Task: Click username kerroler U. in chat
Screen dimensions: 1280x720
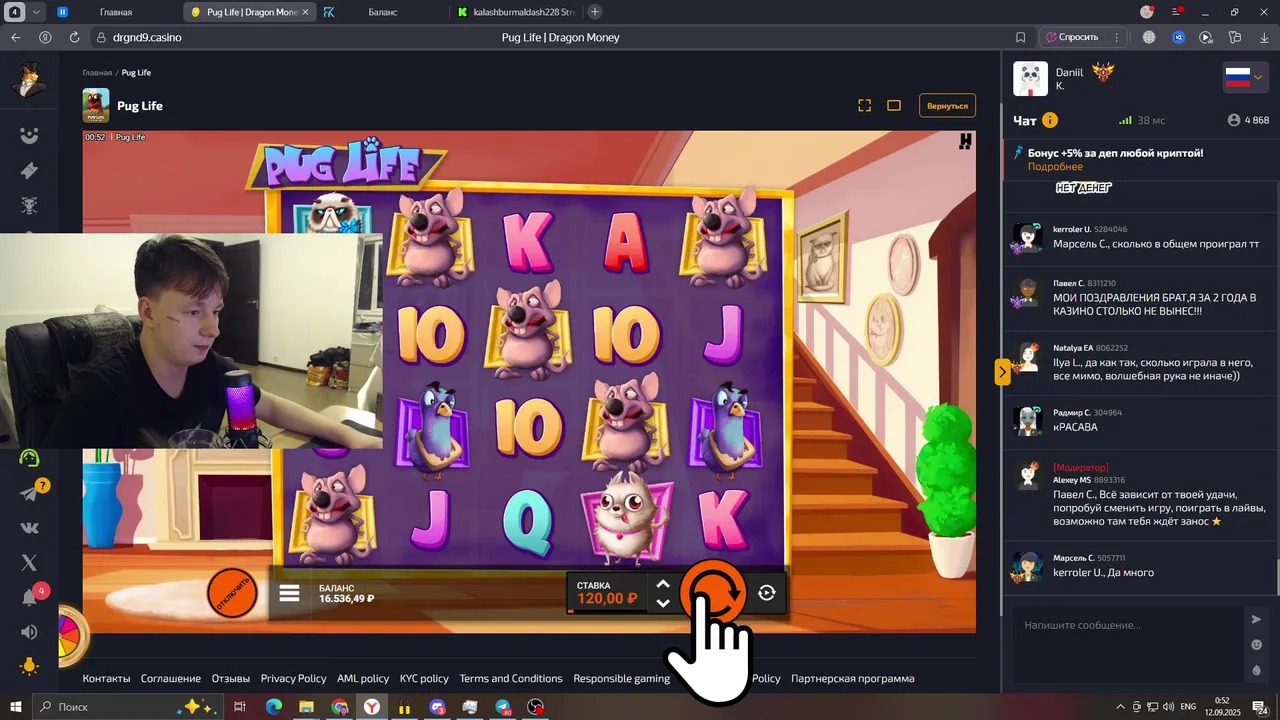Action: point(1071,229)
